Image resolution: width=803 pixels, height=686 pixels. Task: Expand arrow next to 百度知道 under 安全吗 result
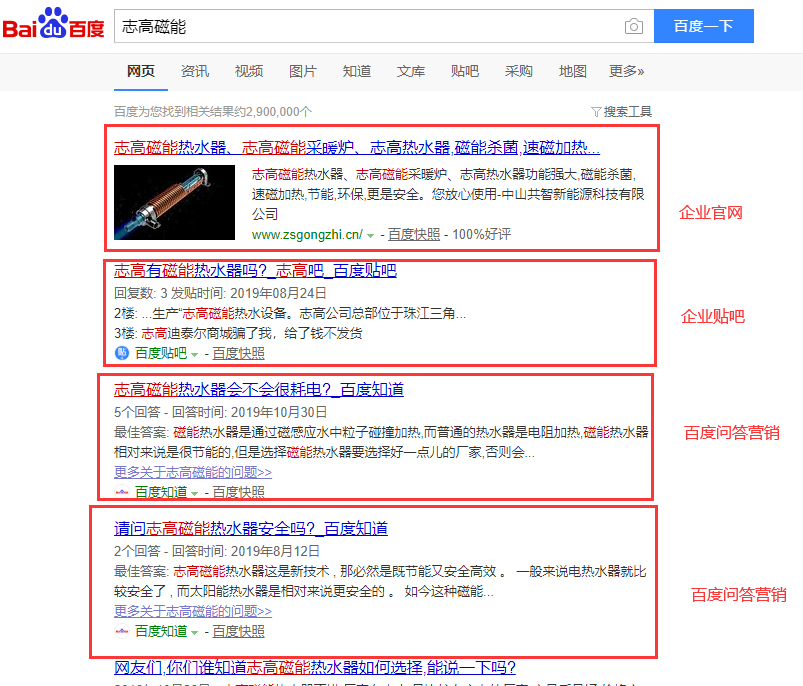click(x=195, y=633)
